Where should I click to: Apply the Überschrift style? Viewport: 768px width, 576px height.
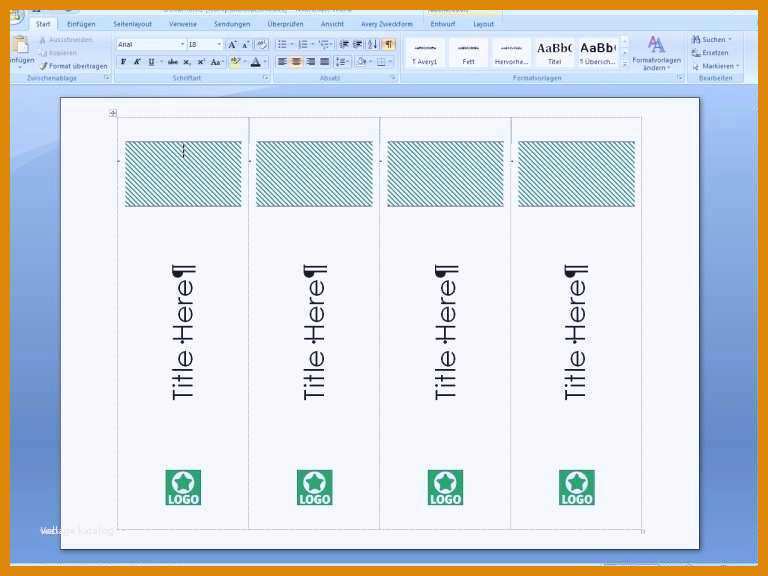tap(598, 53)
